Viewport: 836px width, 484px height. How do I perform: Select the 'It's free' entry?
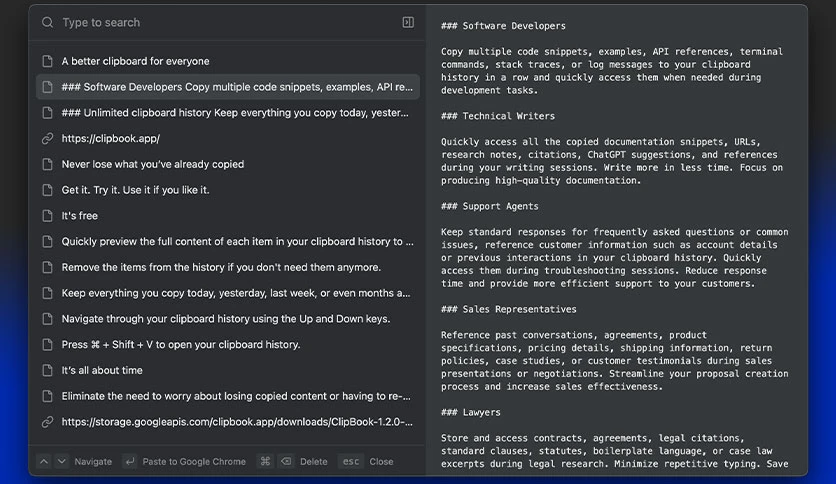tap(228, 216)
